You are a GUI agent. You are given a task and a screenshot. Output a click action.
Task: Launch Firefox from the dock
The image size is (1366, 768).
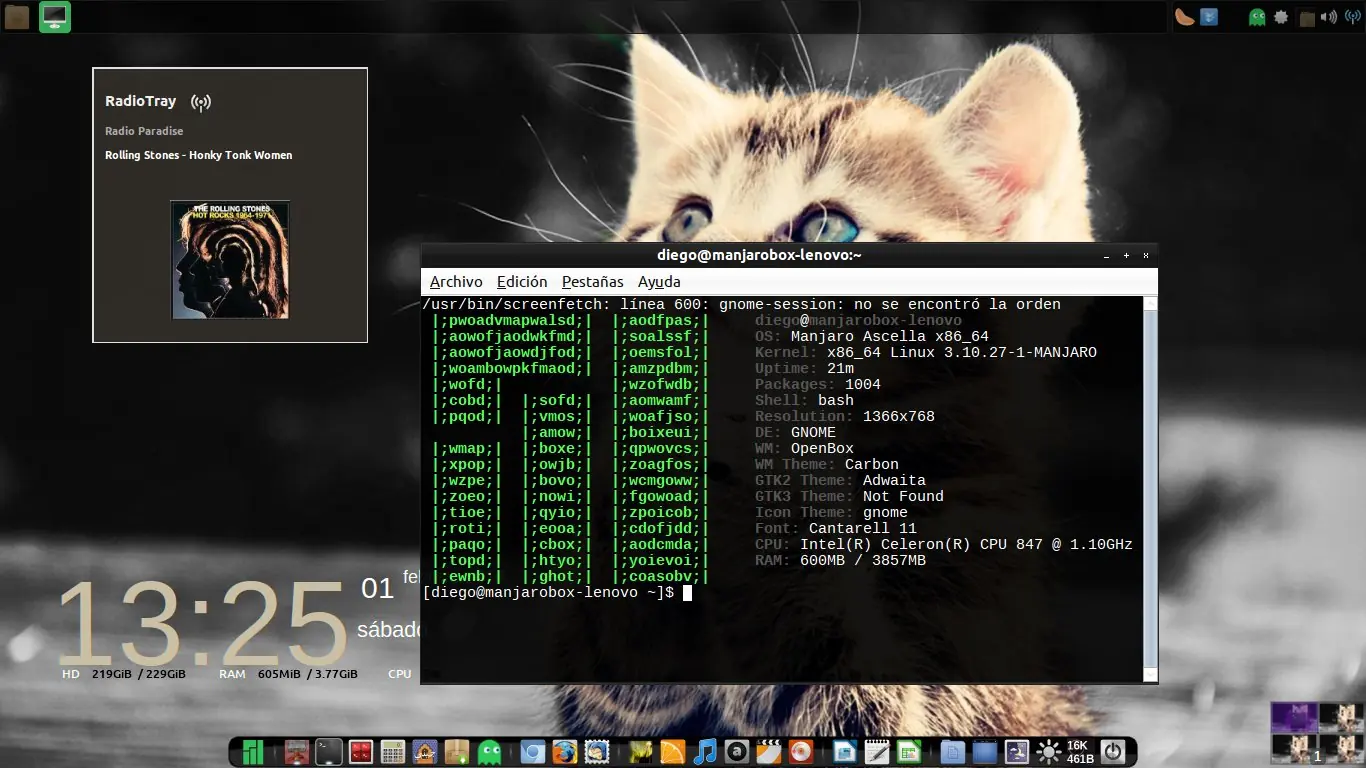pos(564,750)
